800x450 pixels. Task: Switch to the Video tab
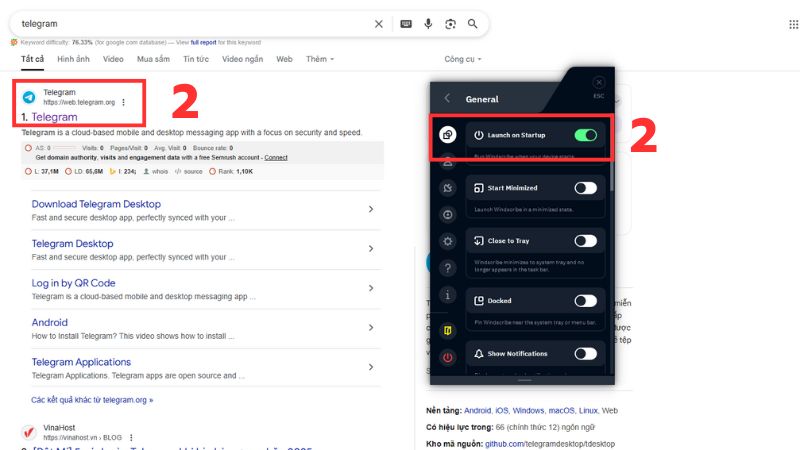[113, 59]
